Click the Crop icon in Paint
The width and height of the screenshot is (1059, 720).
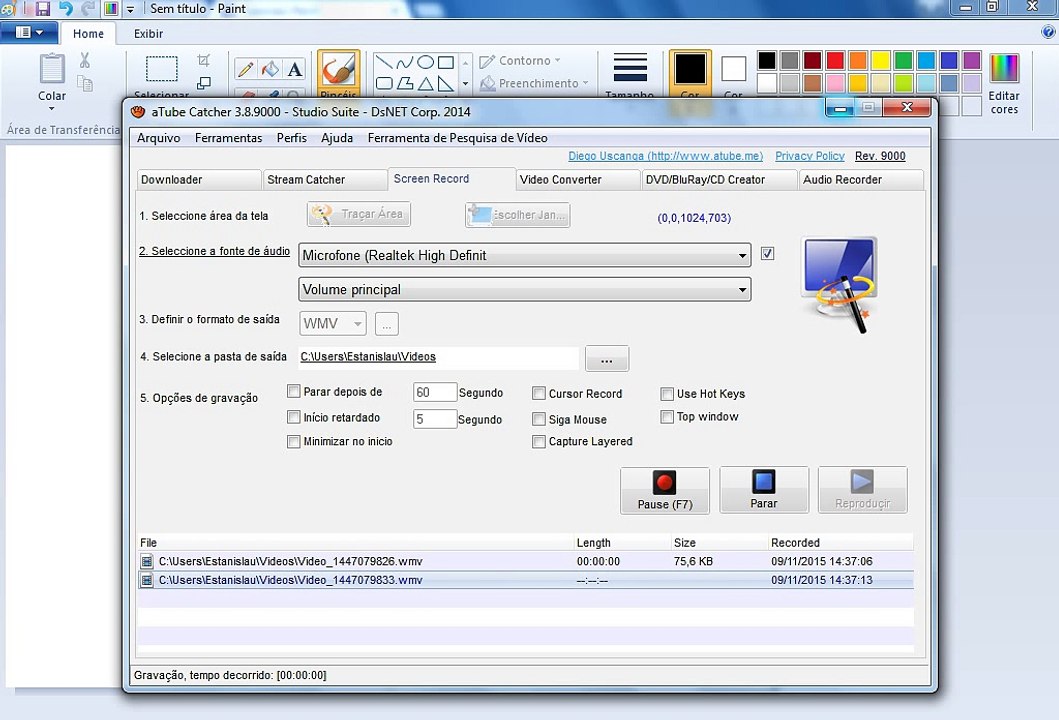pos(203,60)
